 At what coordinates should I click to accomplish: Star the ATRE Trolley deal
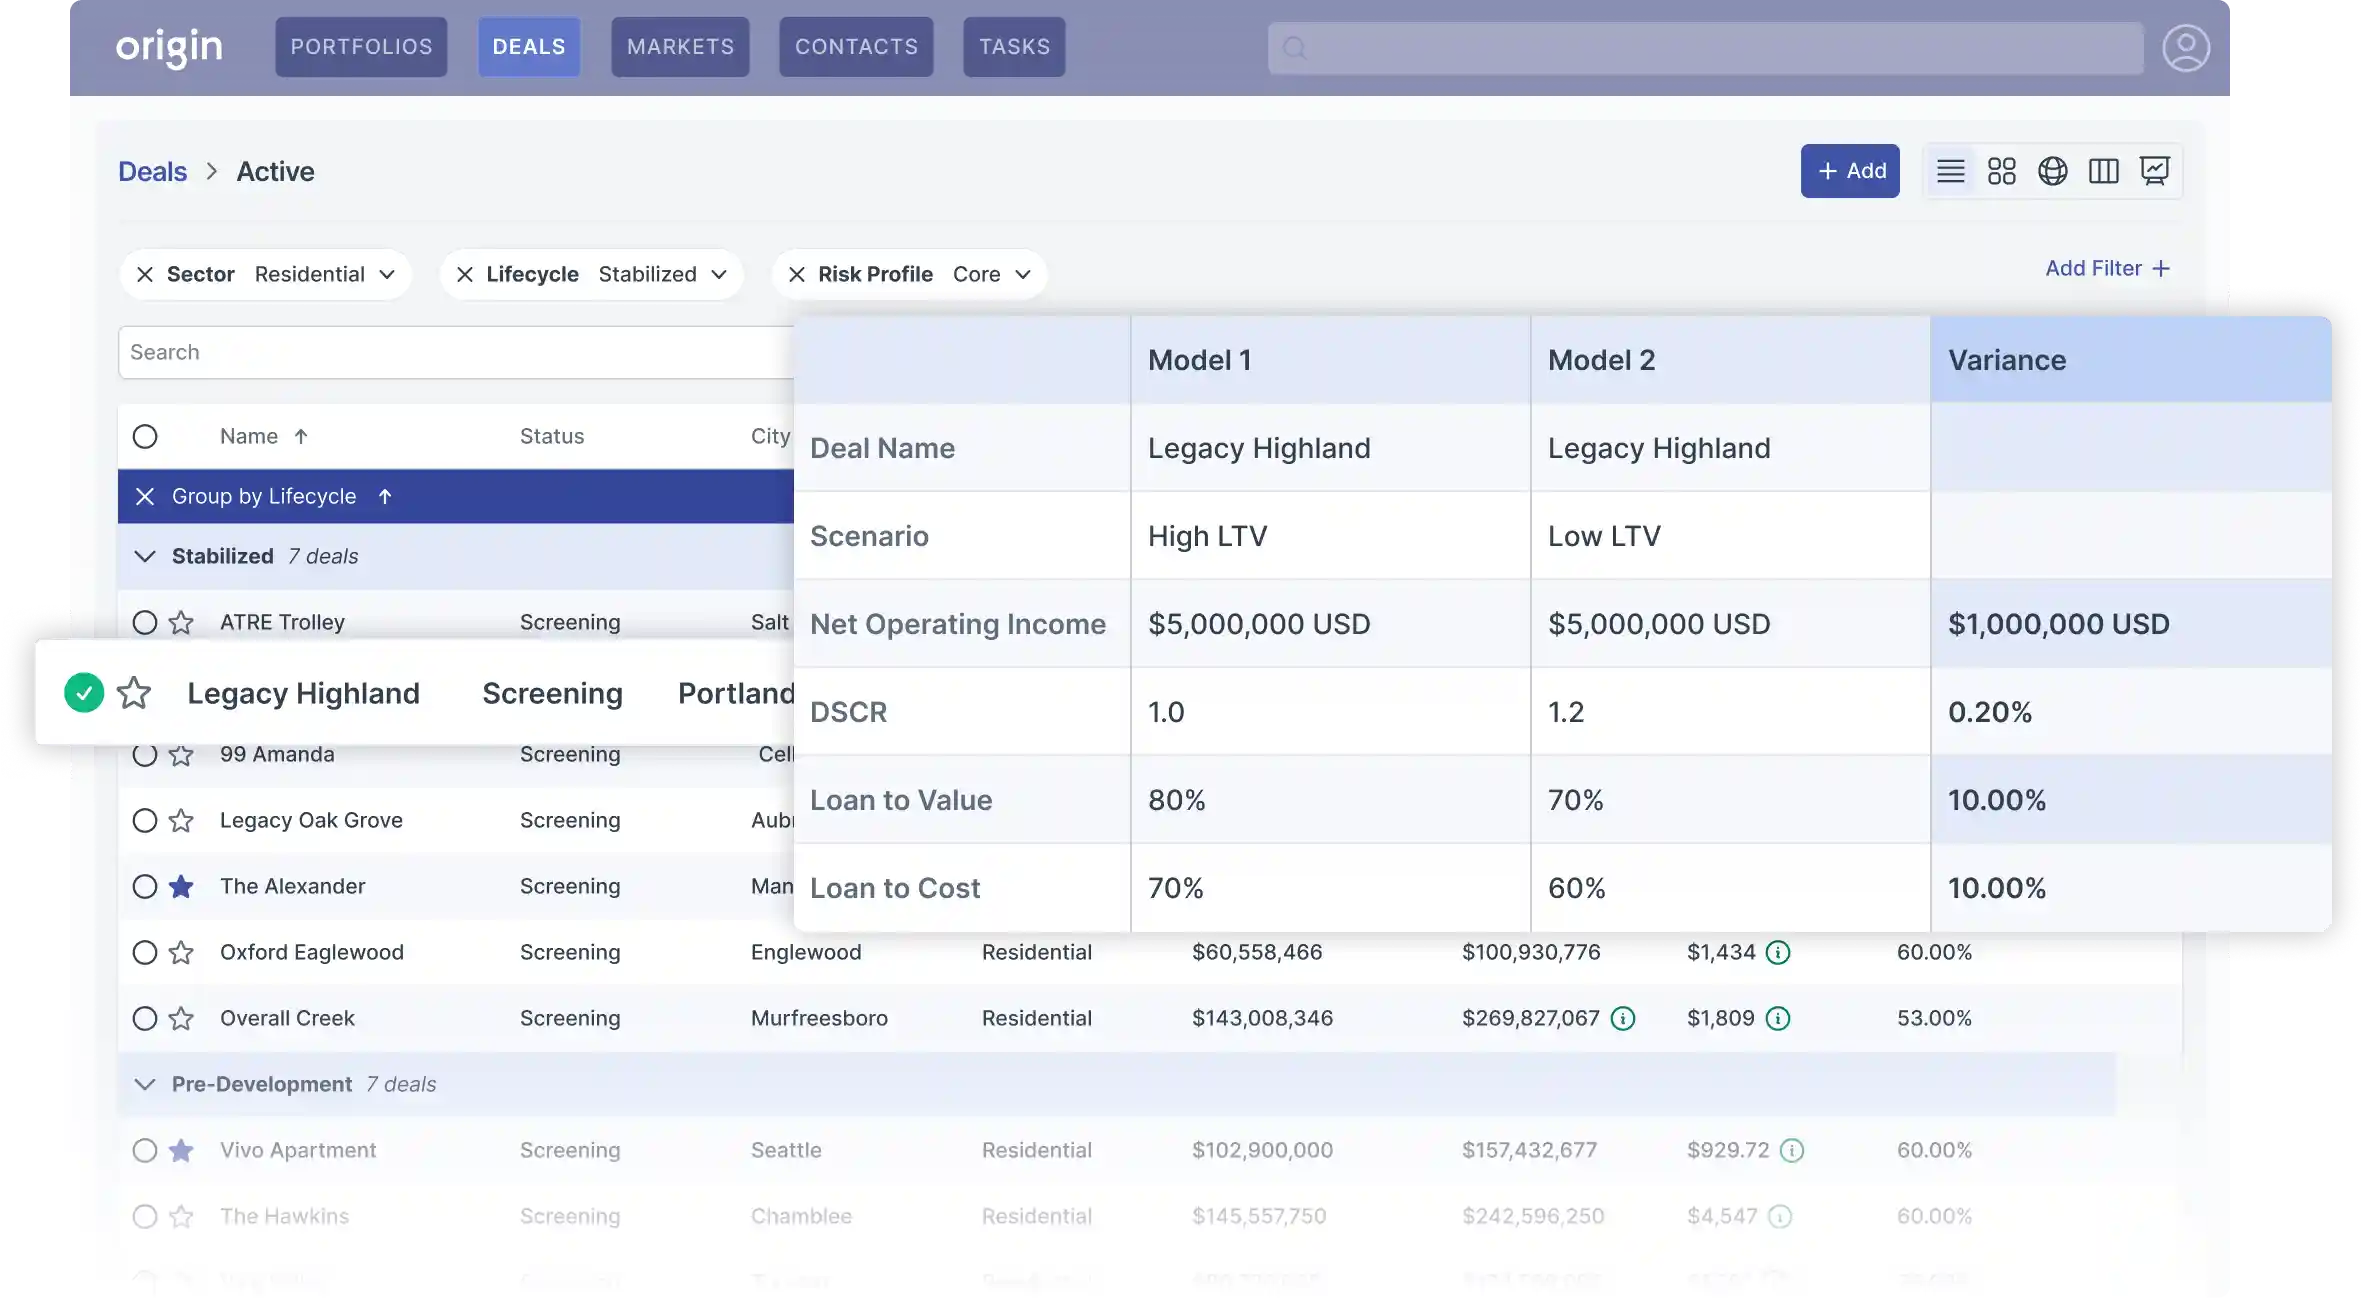click(181, 622)
